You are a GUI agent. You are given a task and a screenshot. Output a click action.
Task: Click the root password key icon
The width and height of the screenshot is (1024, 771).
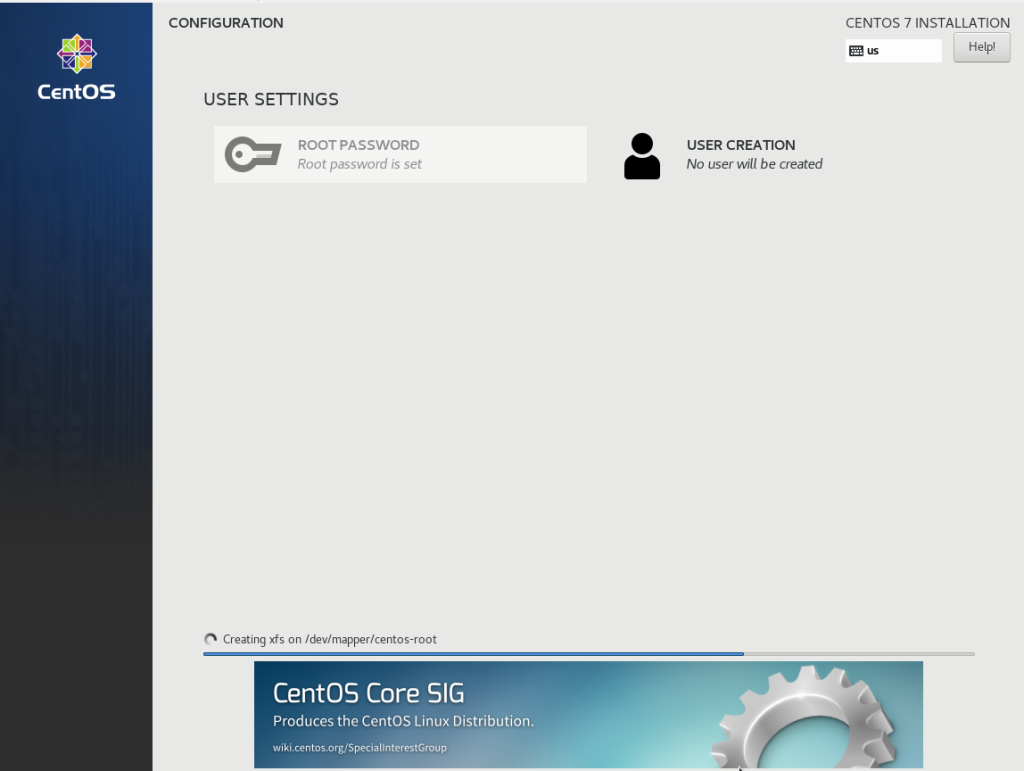pos(253,154)
